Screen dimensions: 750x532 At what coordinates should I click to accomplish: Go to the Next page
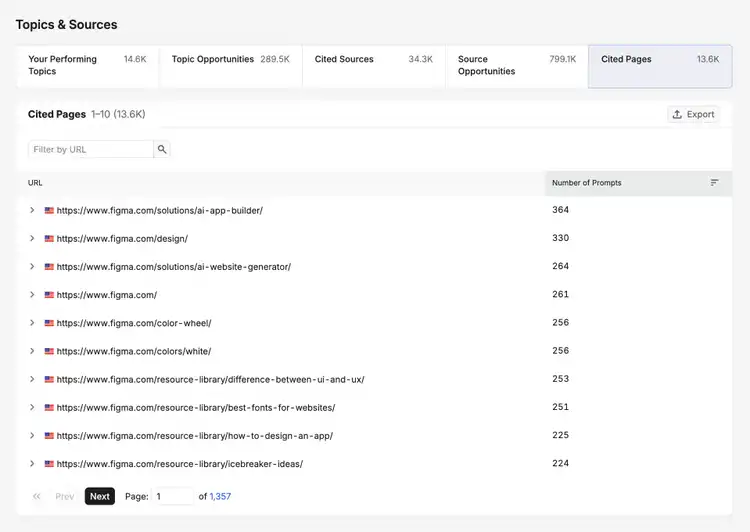[99, 496]
